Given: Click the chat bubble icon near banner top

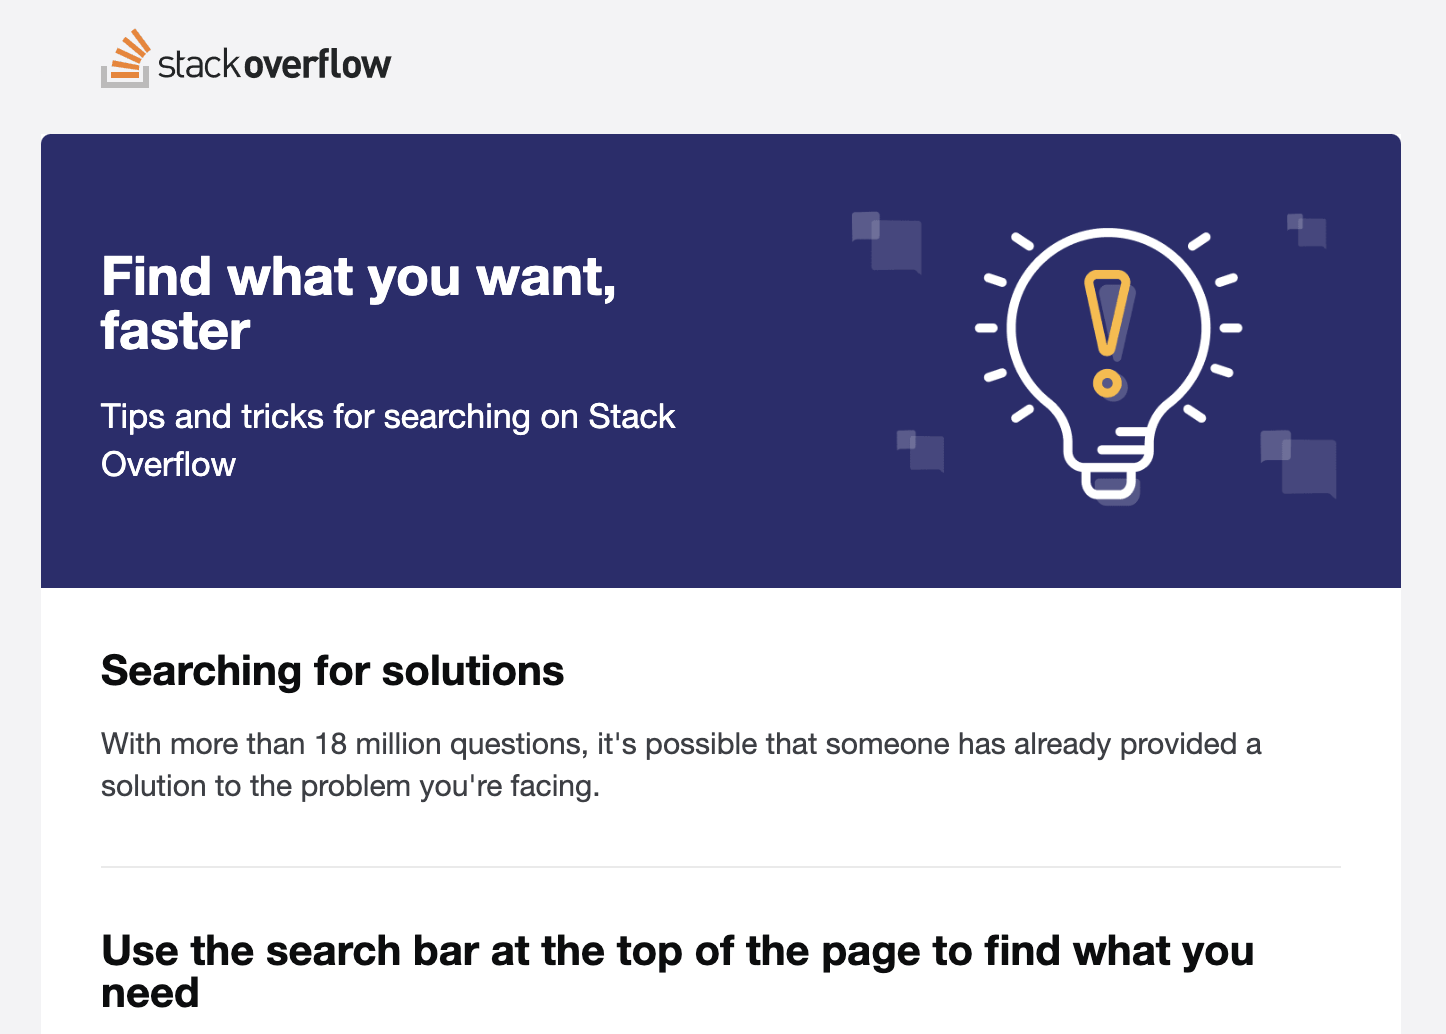Looking at the screenshot, I should [886, 241].
